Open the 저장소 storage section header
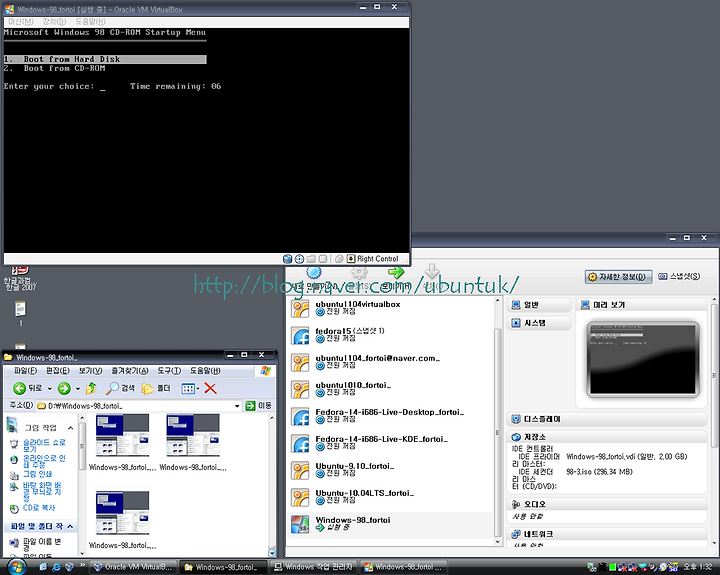Image resolution: width=720 pixels, height=575 pixels. pos(607,437)
